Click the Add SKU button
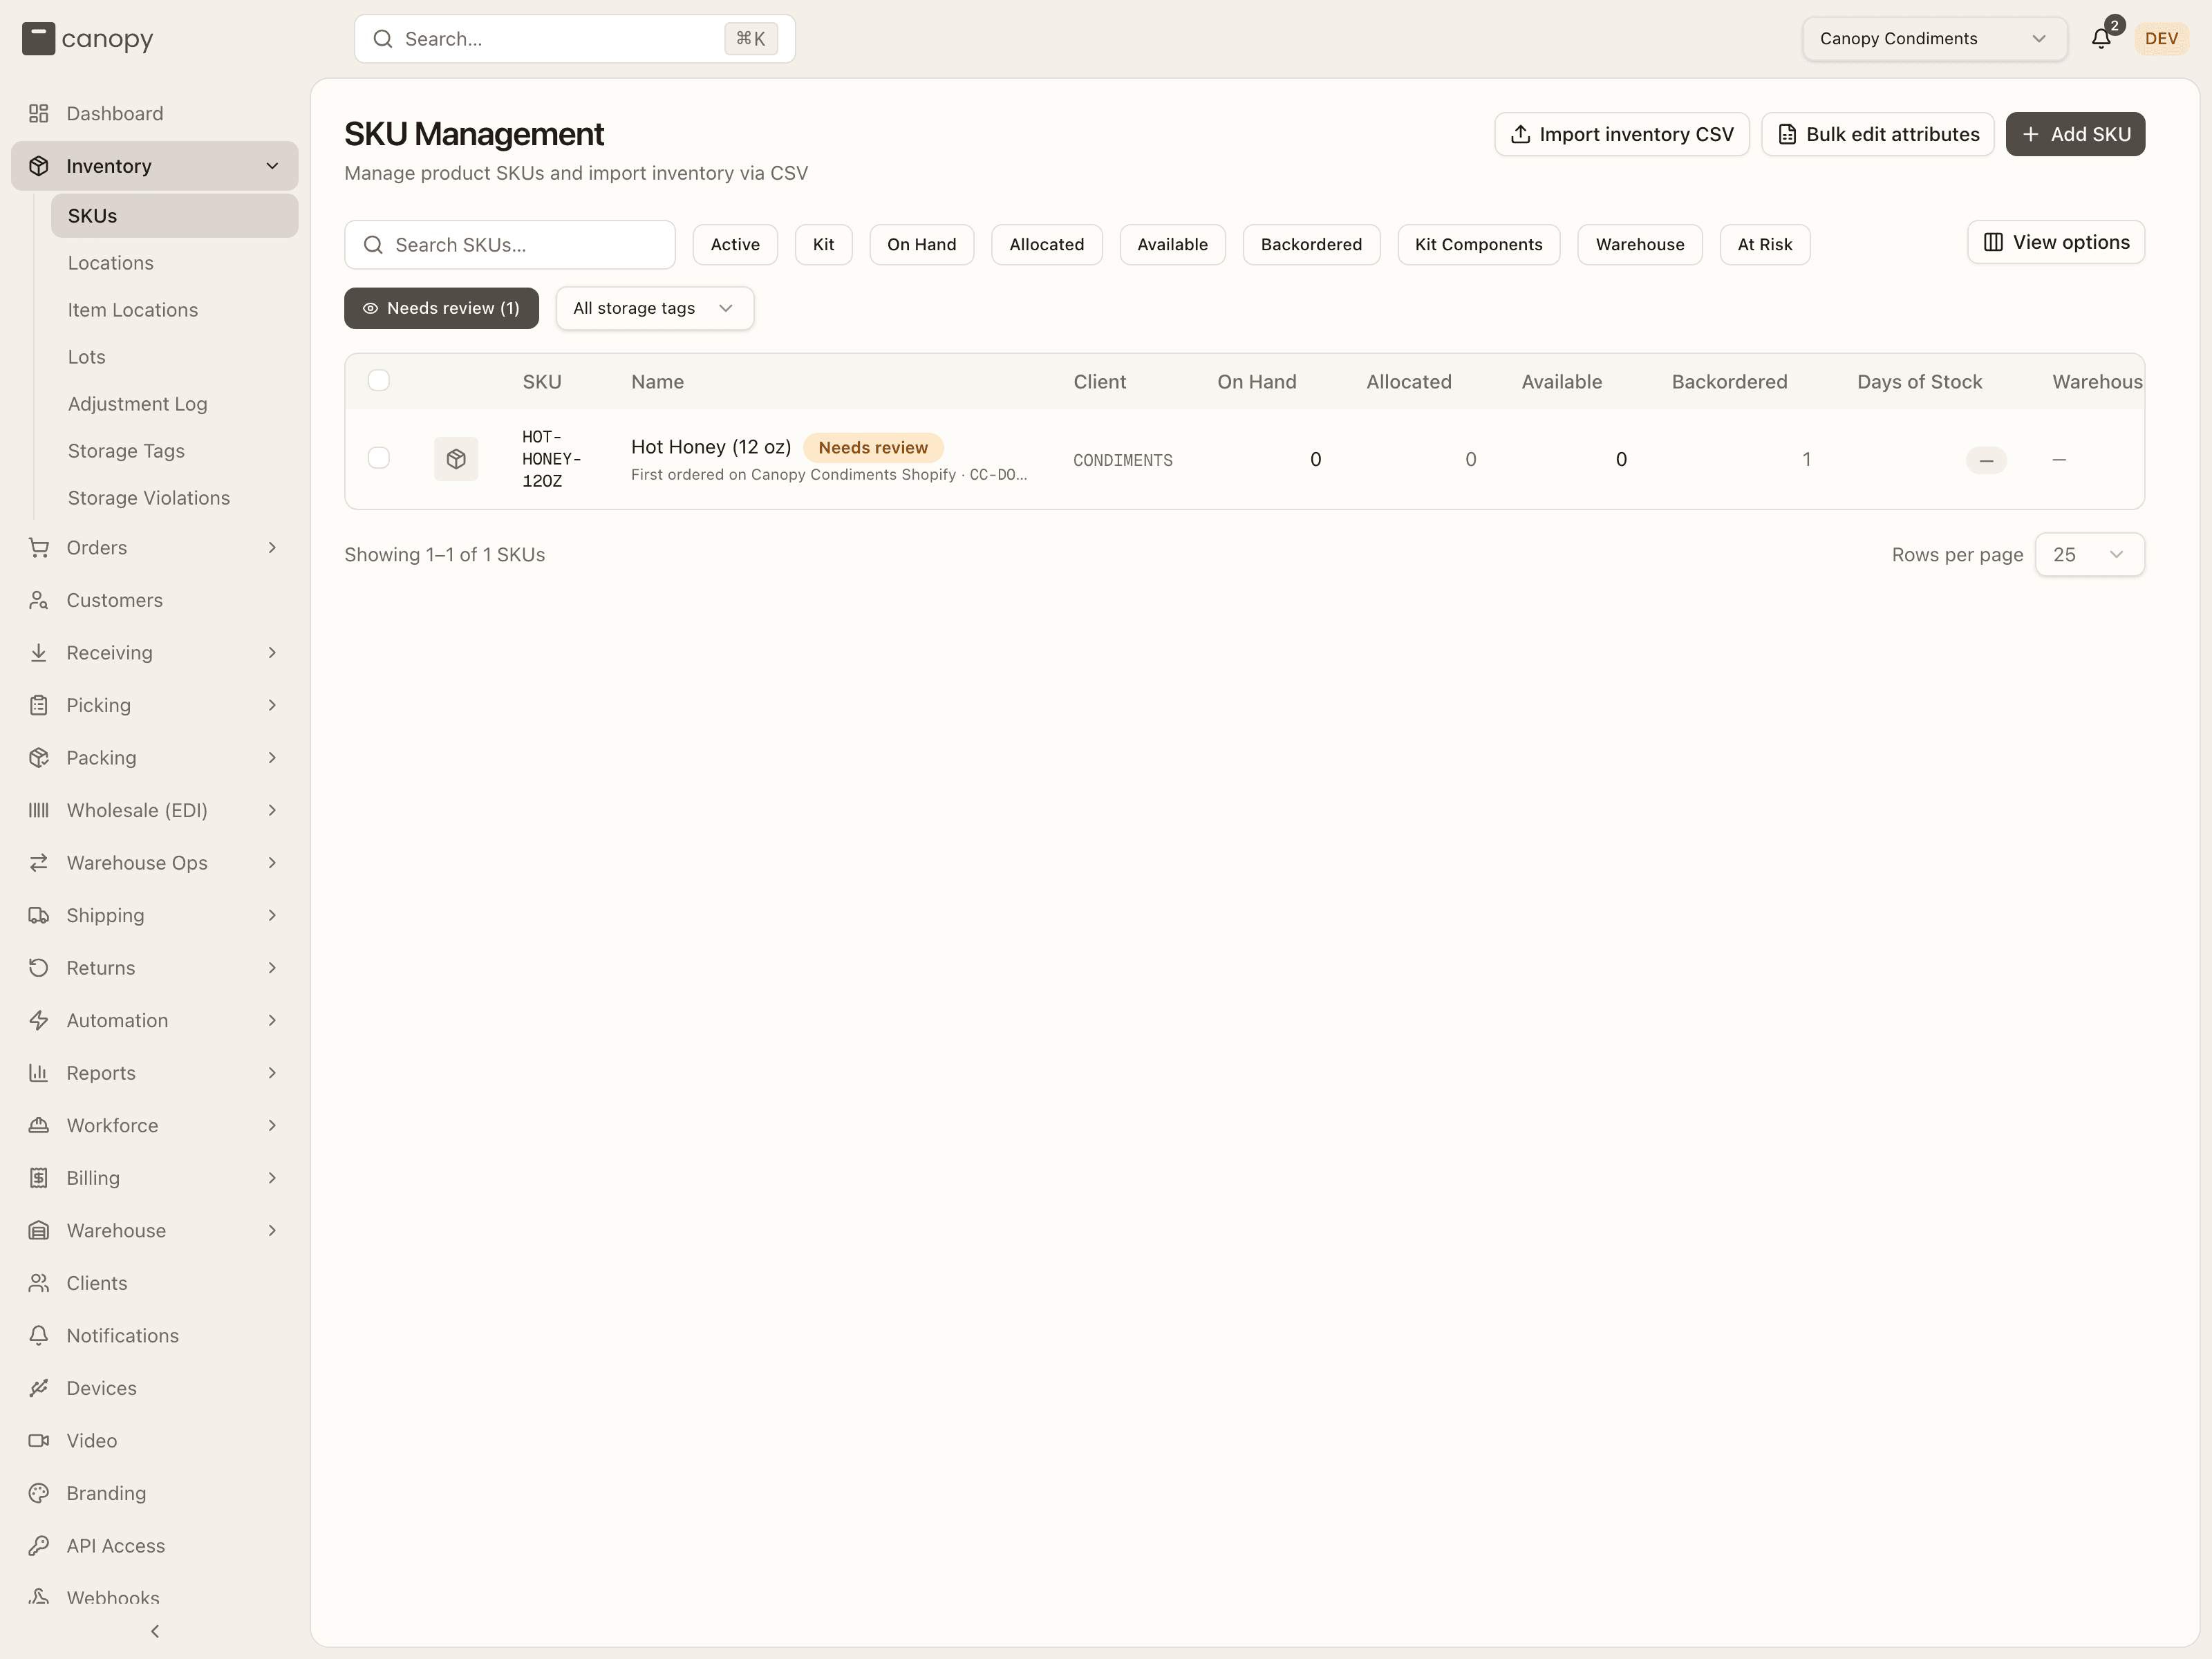Viewport: 2212px width, 1659px height. 2075,134
